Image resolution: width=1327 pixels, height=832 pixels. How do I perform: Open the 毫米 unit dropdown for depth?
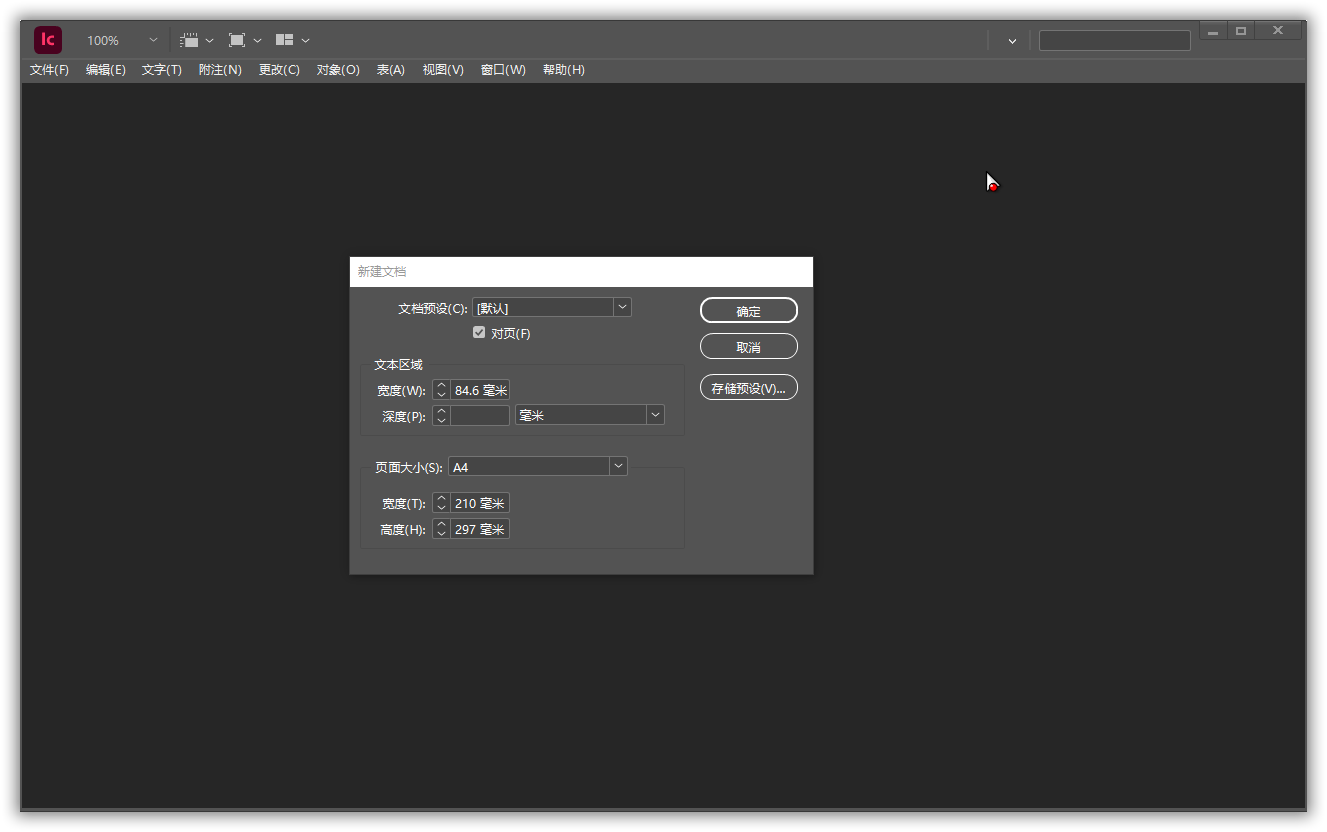(655, 414)
